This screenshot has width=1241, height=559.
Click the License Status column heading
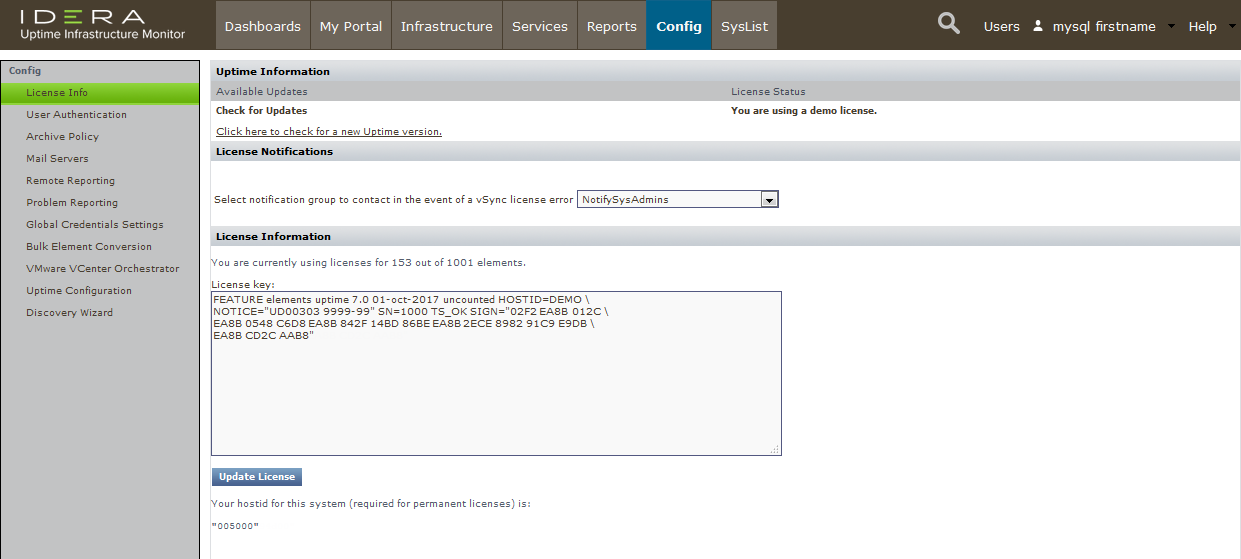tap(768, 92)
